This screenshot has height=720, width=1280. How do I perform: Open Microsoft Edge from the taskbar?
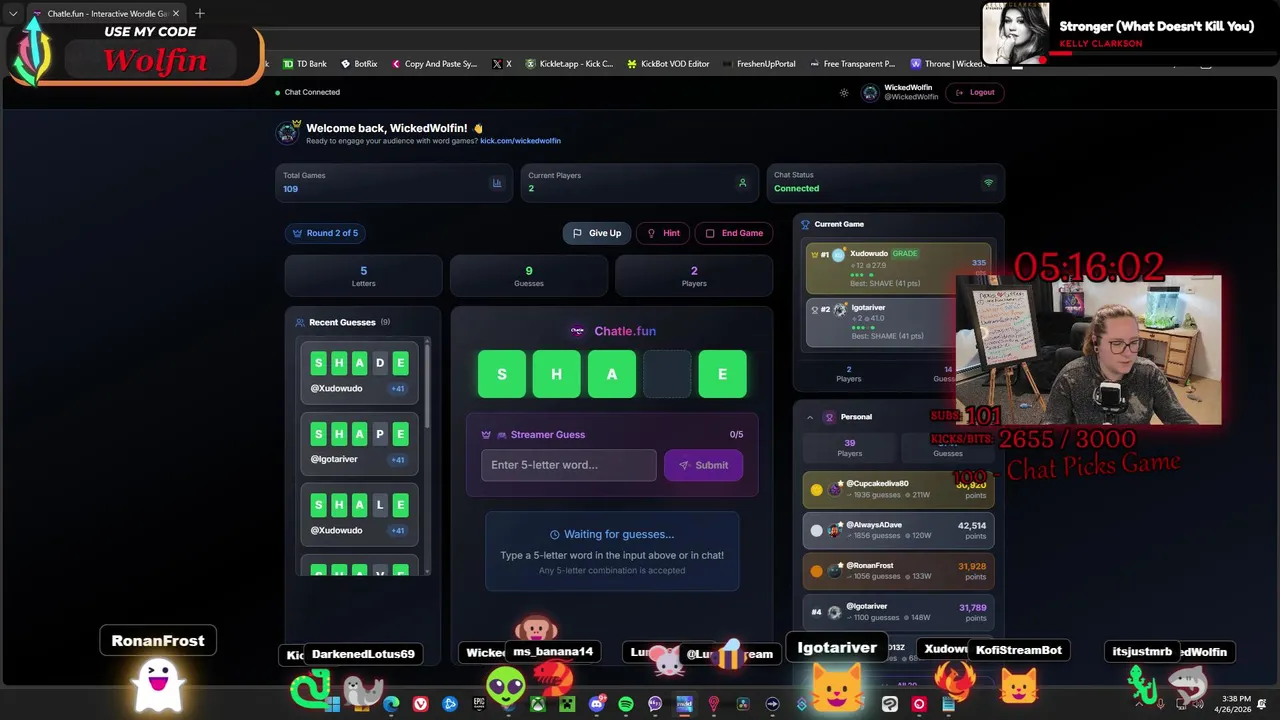(391, 704)
